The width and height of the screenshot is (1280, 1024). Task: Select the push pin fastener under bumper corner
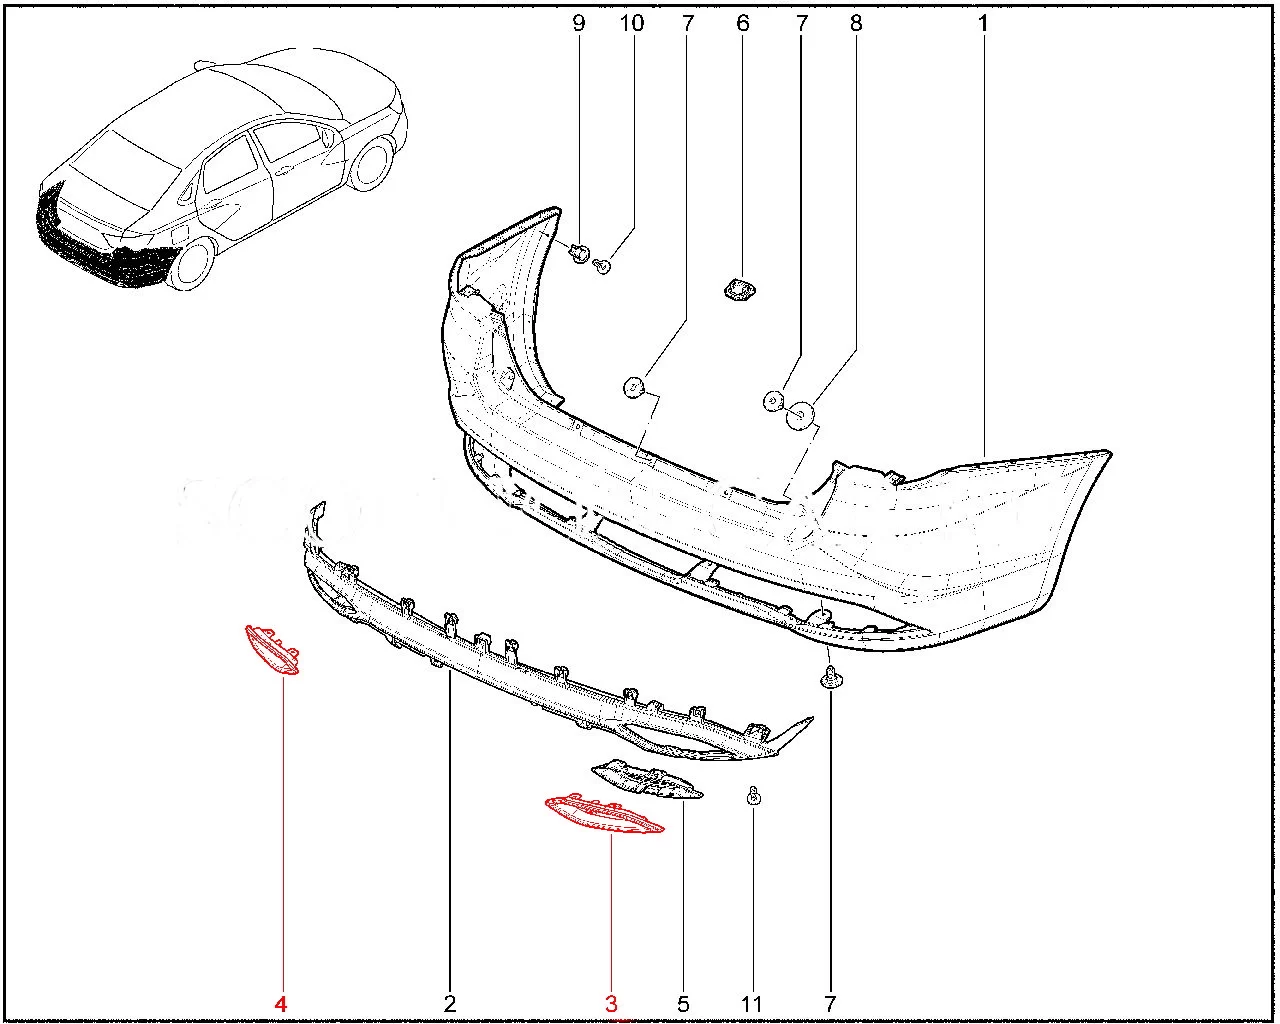(x=829, y=680)
